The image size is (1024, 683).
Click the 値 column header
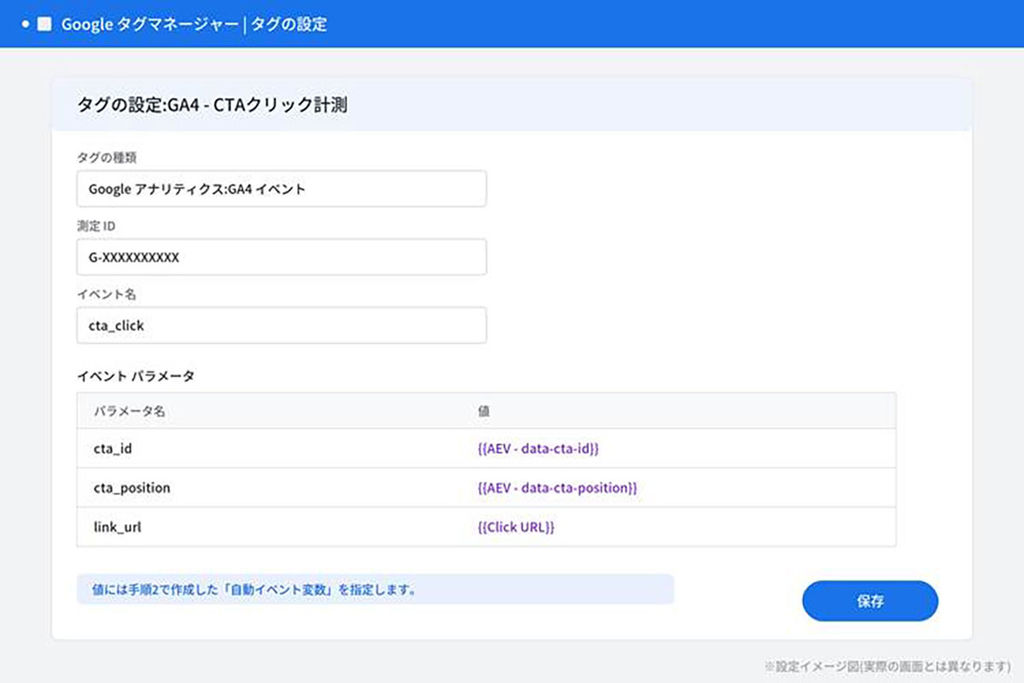pyautogui.click(x=483, y=411)
